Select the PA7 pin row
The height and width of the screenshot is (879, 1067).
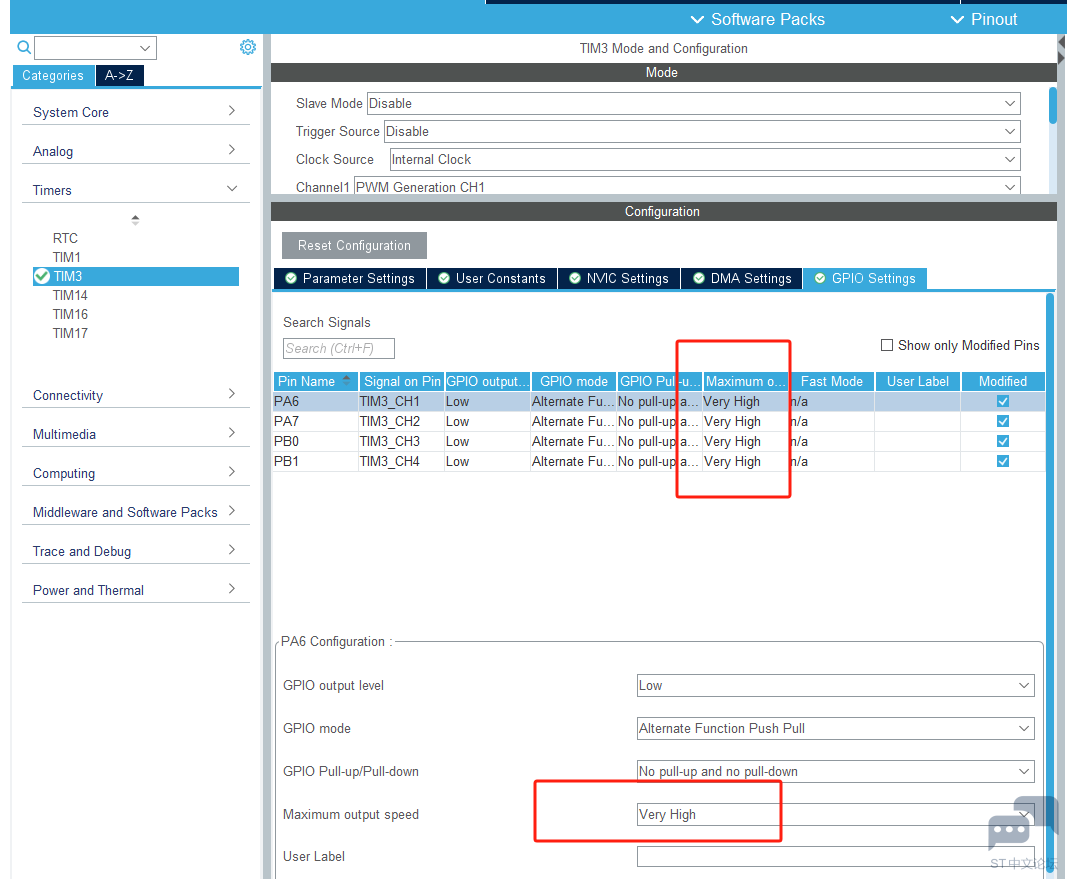[659, 421]
